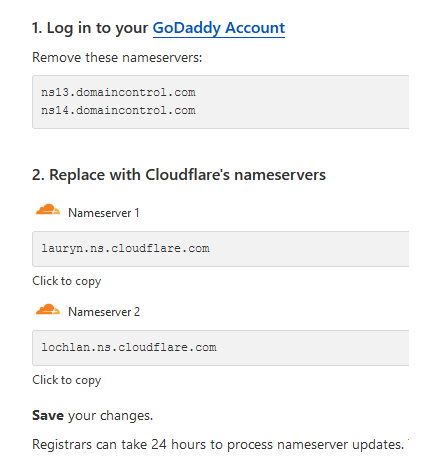The height and width of the screenshot is (467, 439).
Task: Click the bold 'Save' word
Action: pyautogui.click(x=48, y=415)
